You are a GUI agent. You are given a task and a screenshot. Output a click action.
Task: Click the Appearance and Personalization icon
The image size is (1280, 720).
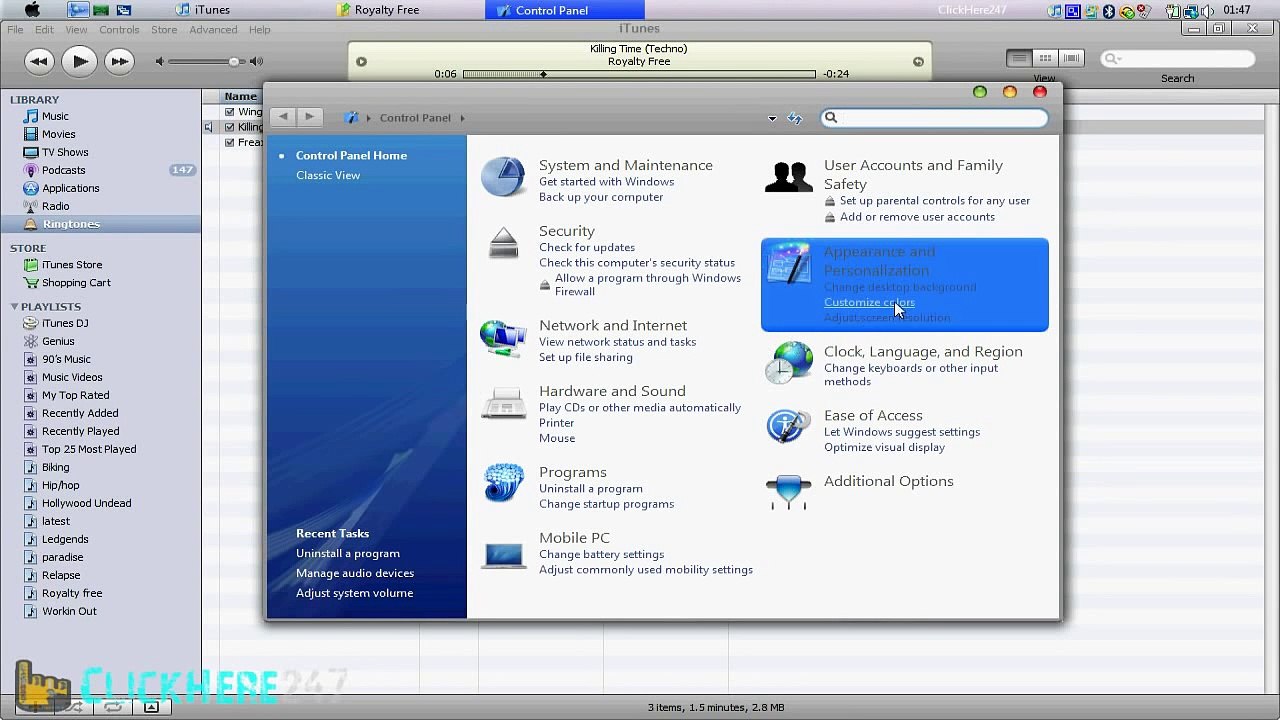[789, 264]
